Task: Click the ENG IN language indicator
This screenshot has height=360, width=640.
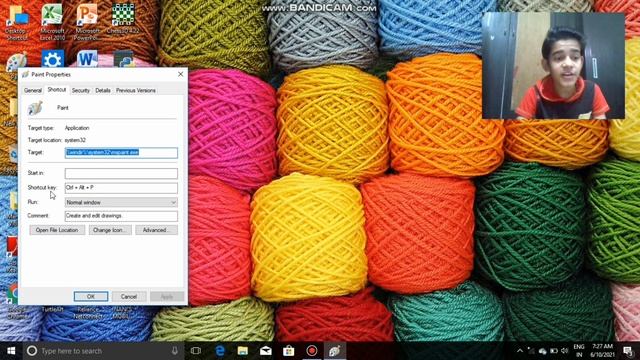Action: pos(579,351)
